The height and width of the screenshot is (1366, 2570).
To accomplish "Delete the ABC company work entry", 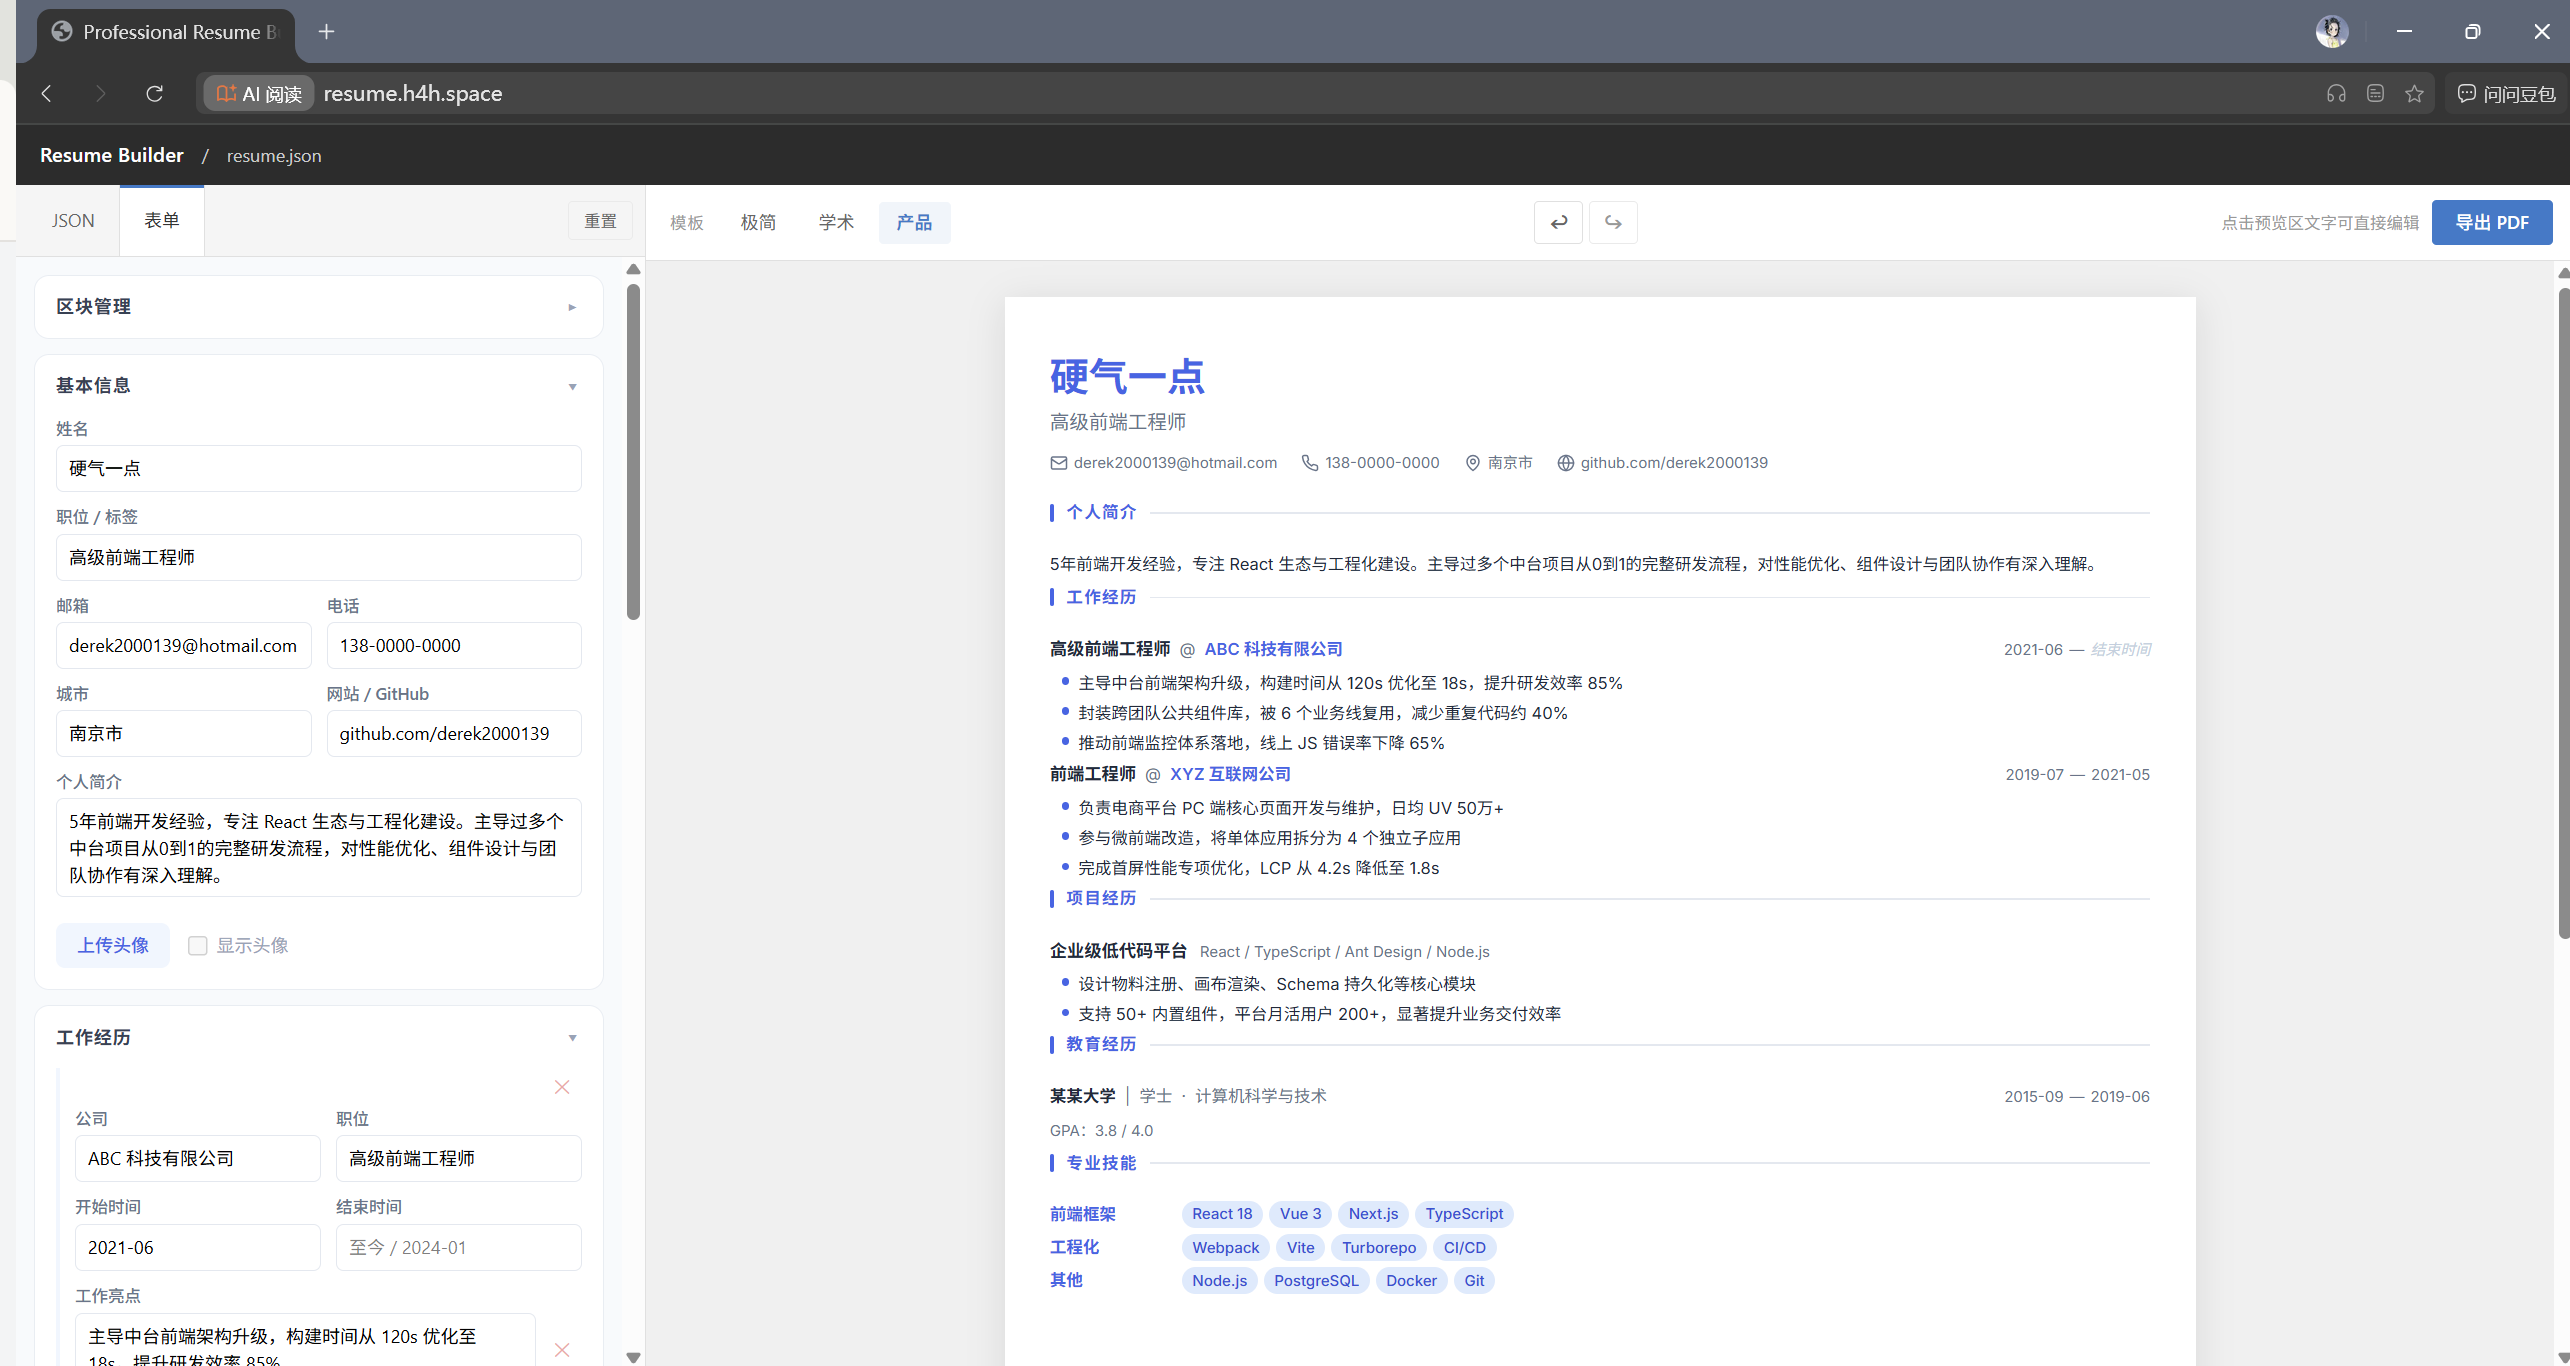I will pyautogui.click(x=562, y=1087).
